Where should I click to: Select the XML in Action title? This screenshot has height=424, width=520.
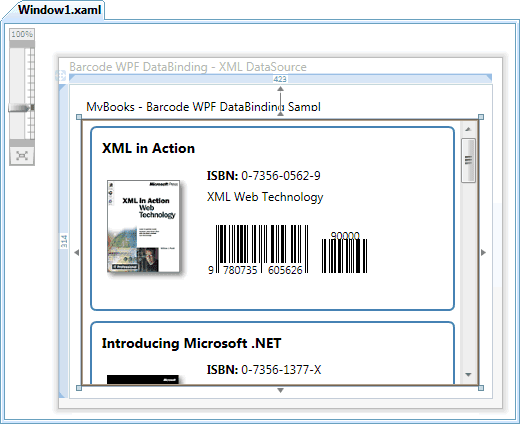(148, 148)
